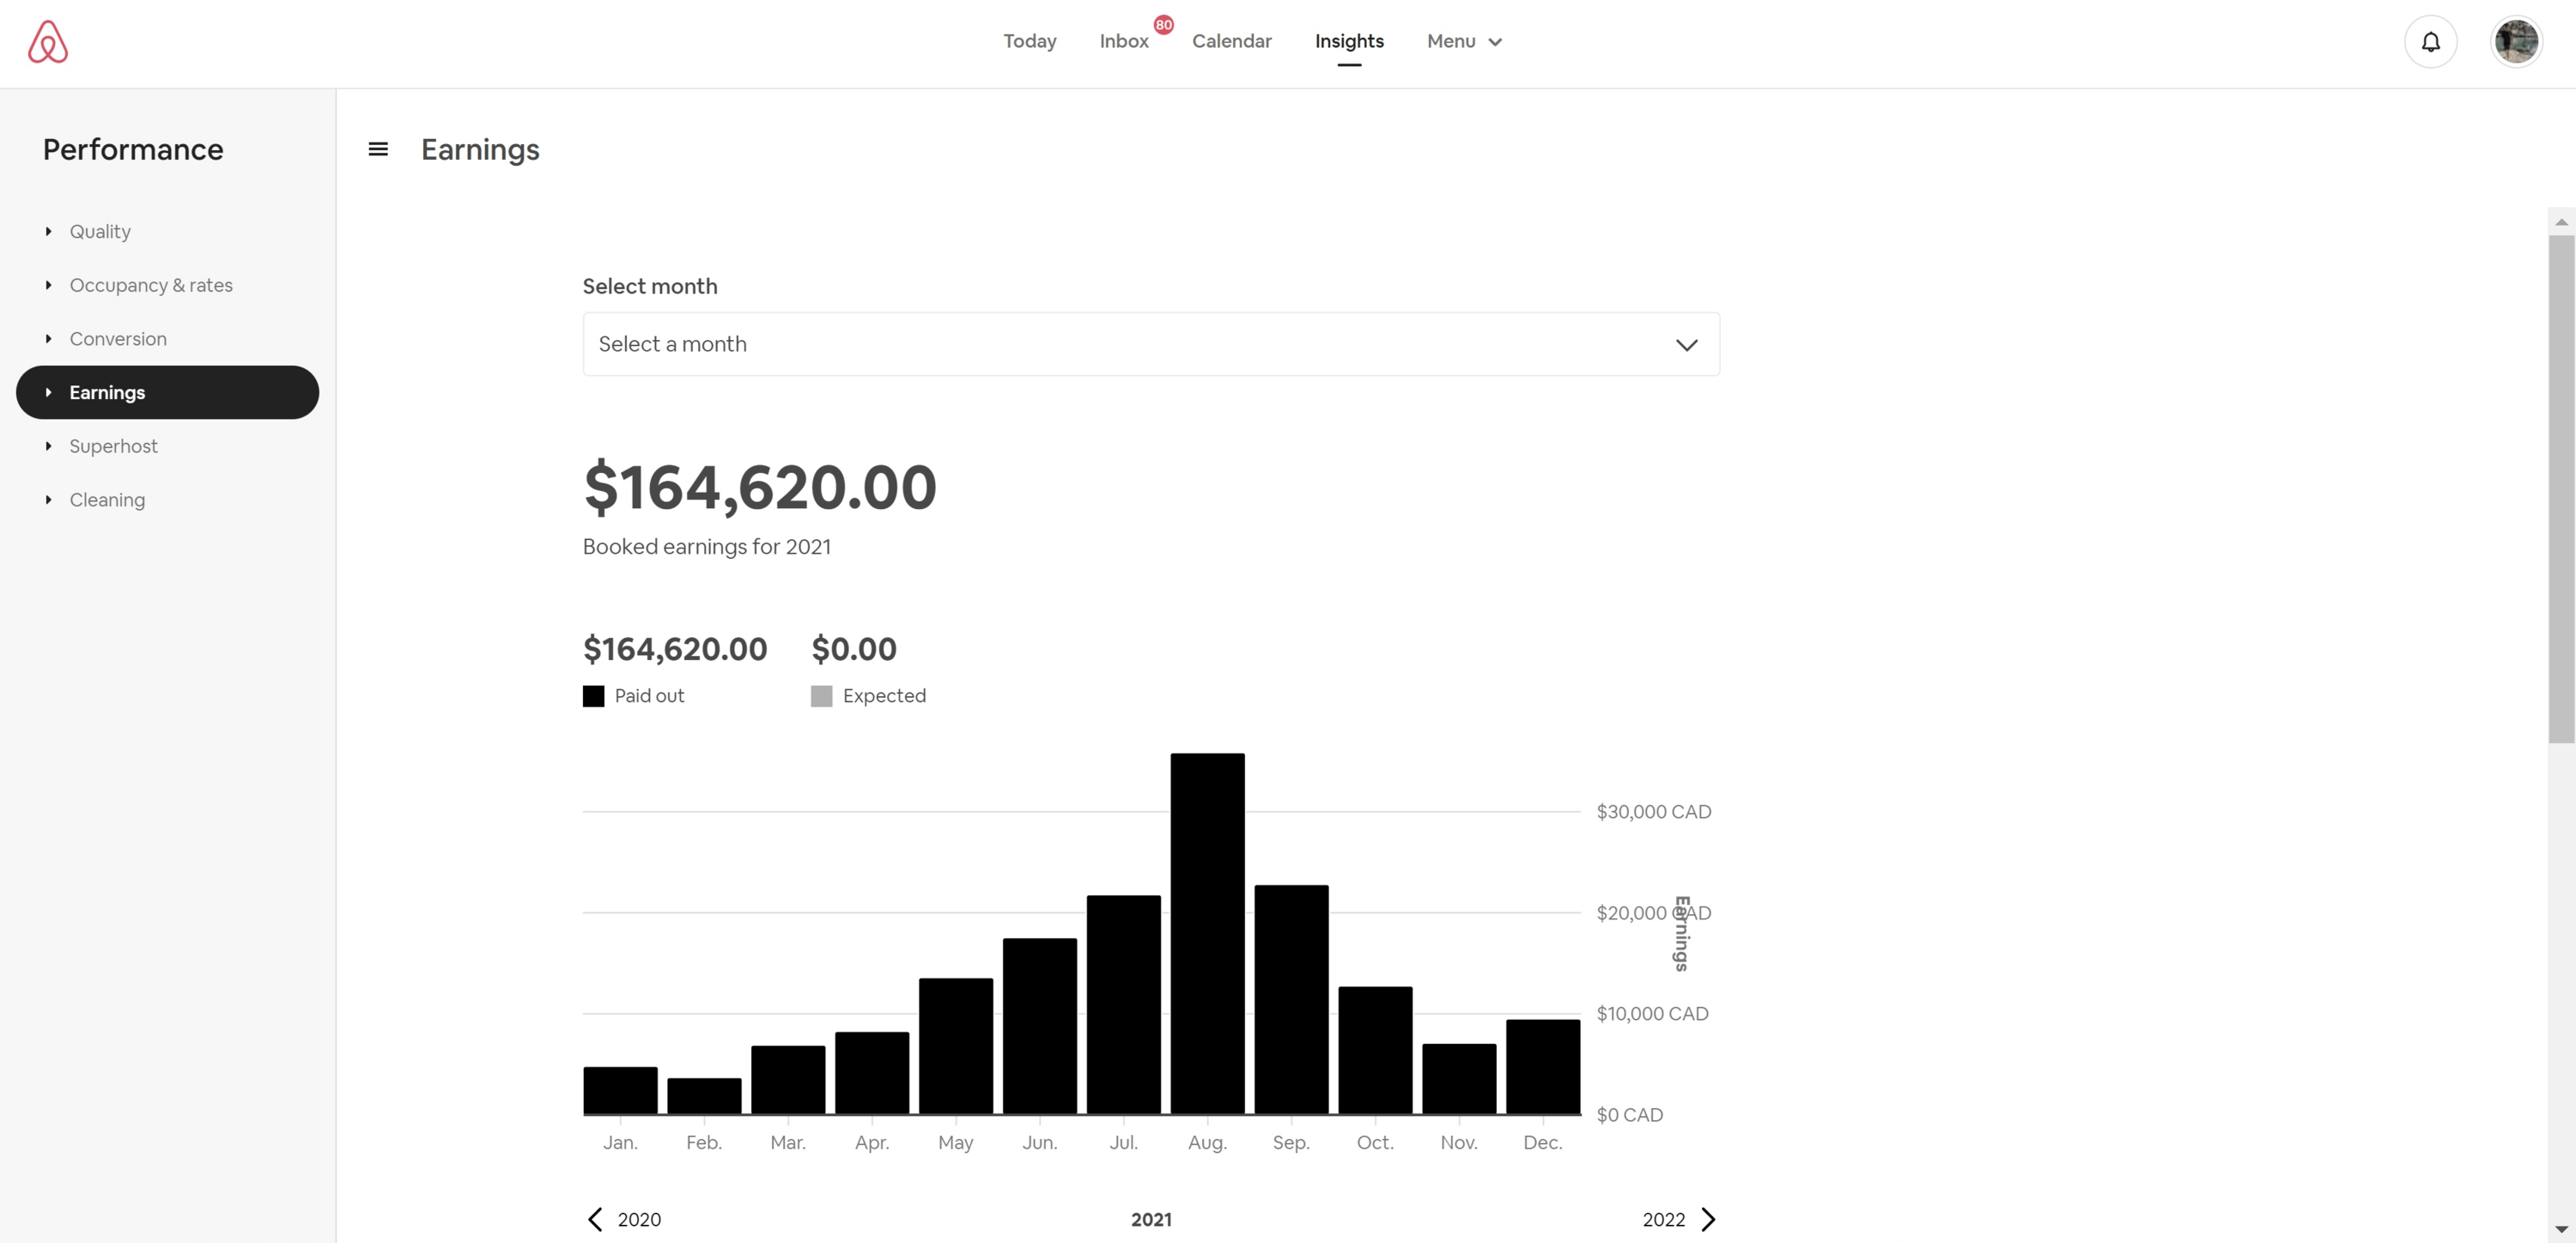
Task: Open the Cleaning section link
Action: [107, 500]
